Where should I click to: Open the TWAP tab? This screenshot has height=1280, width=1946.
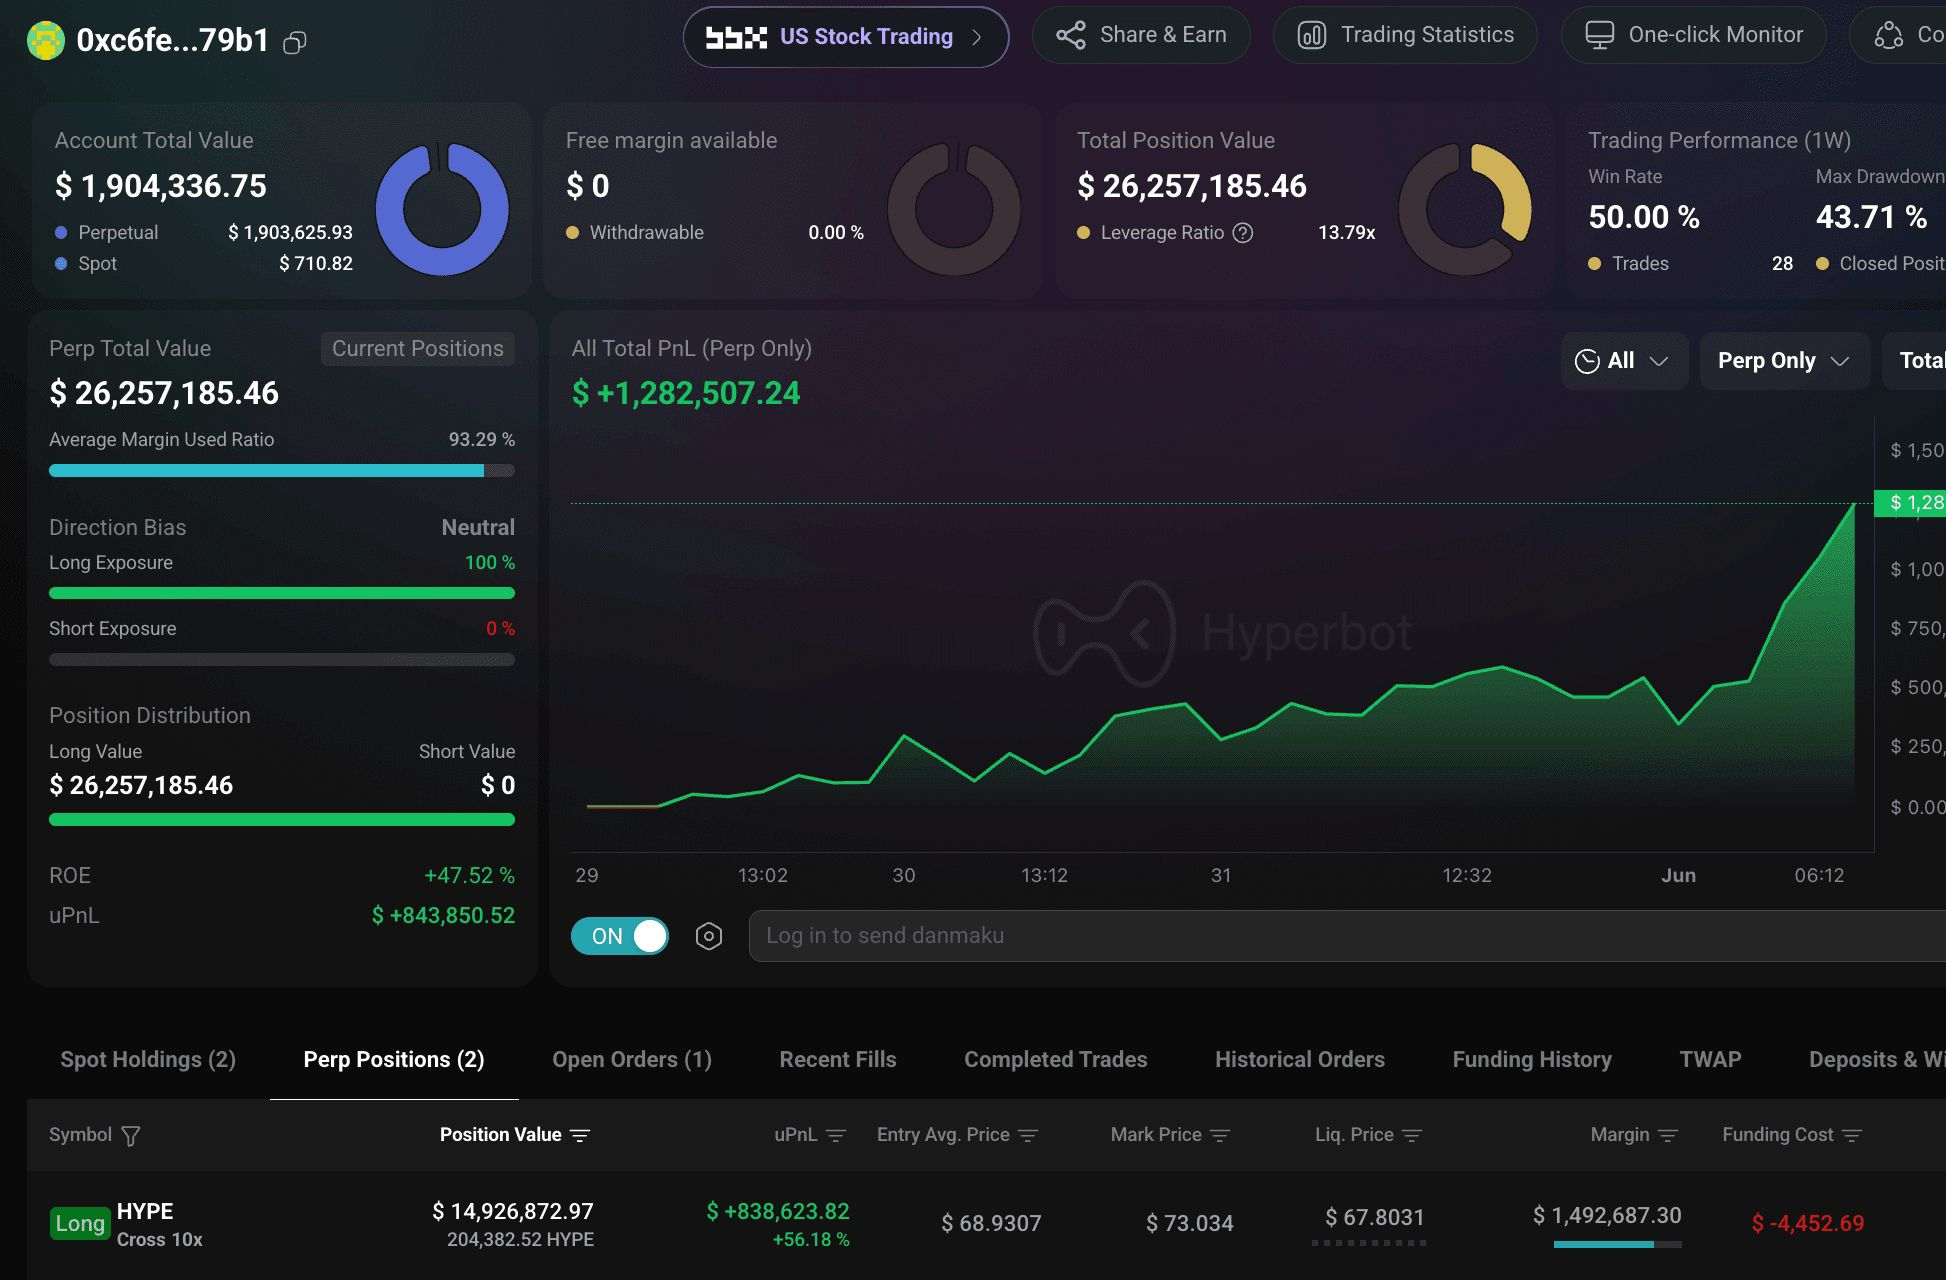pyautogui.click(x=1710, y=1060)
